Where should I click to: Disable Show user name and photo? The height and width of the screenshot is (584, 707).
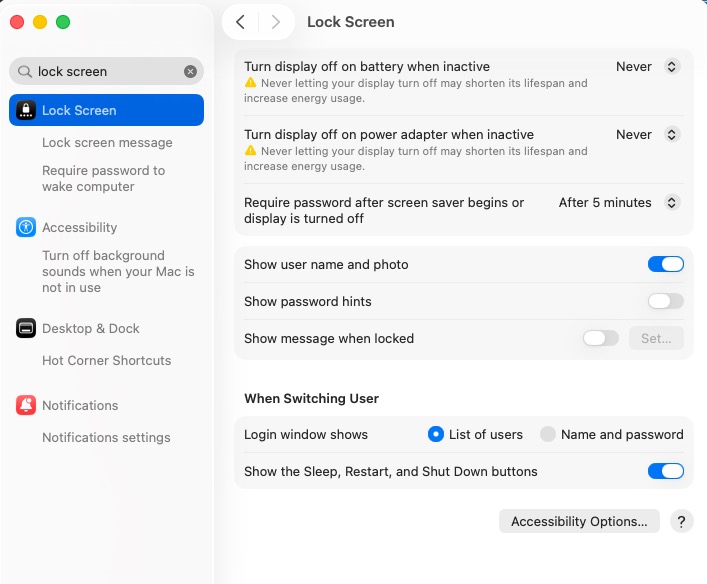[665, 265]
